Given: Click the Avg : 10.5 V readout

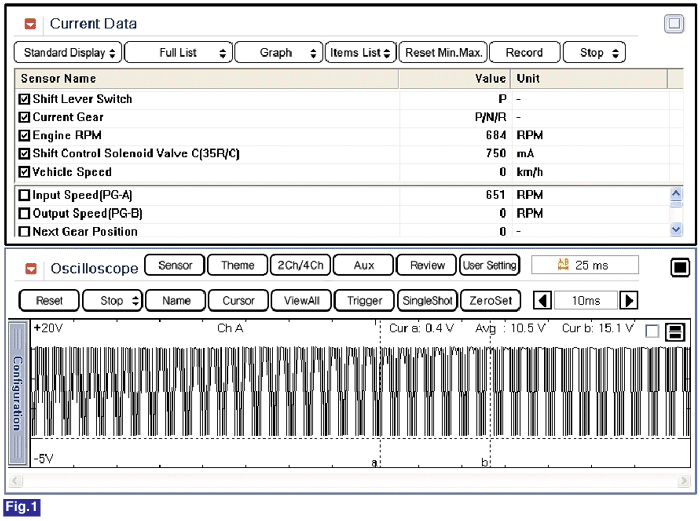Looking at the screenshot, I should (510, 329).
